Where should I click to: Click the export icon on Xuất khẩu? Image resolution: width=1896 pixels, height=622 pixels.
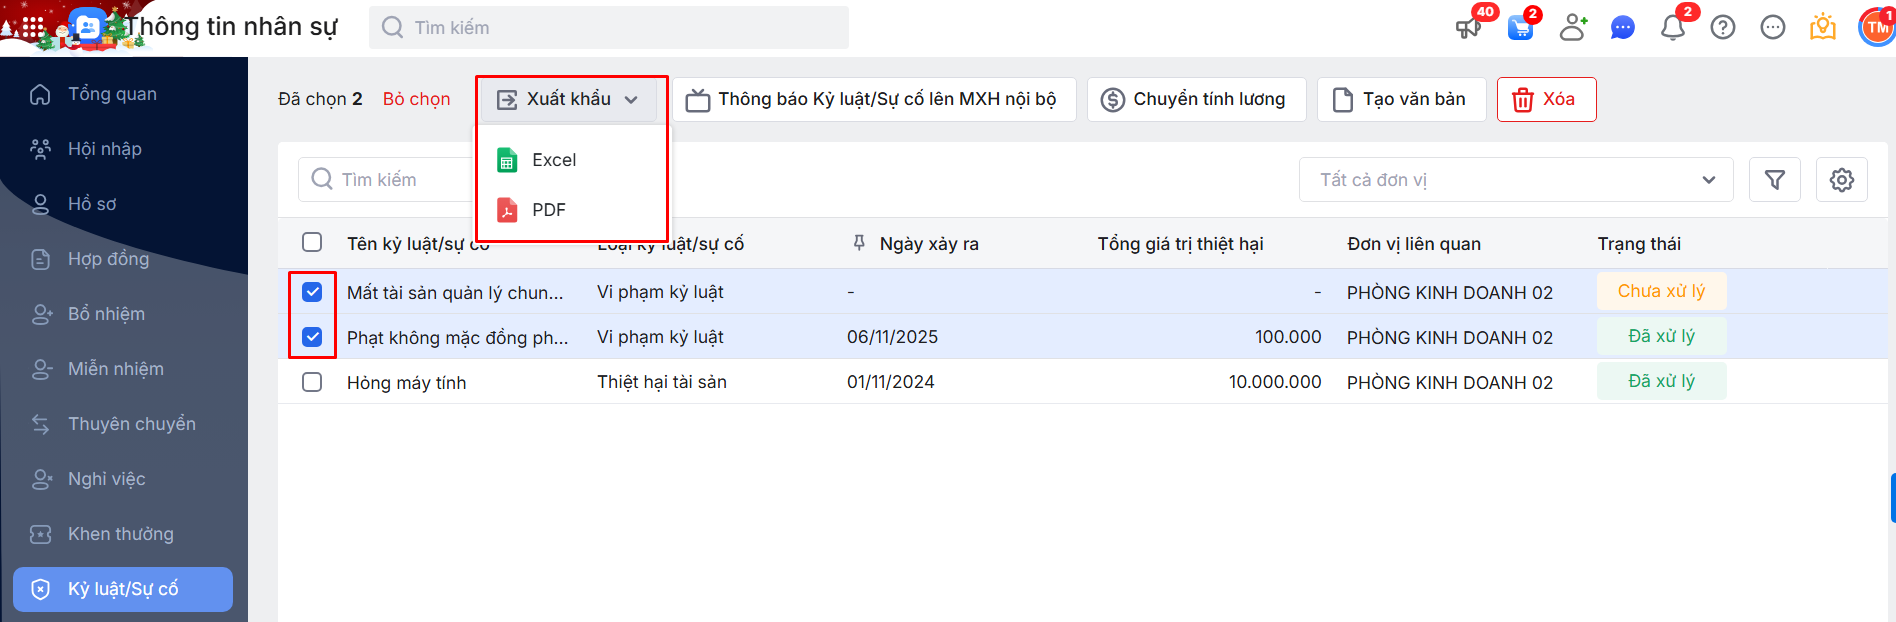pos(507,100)
